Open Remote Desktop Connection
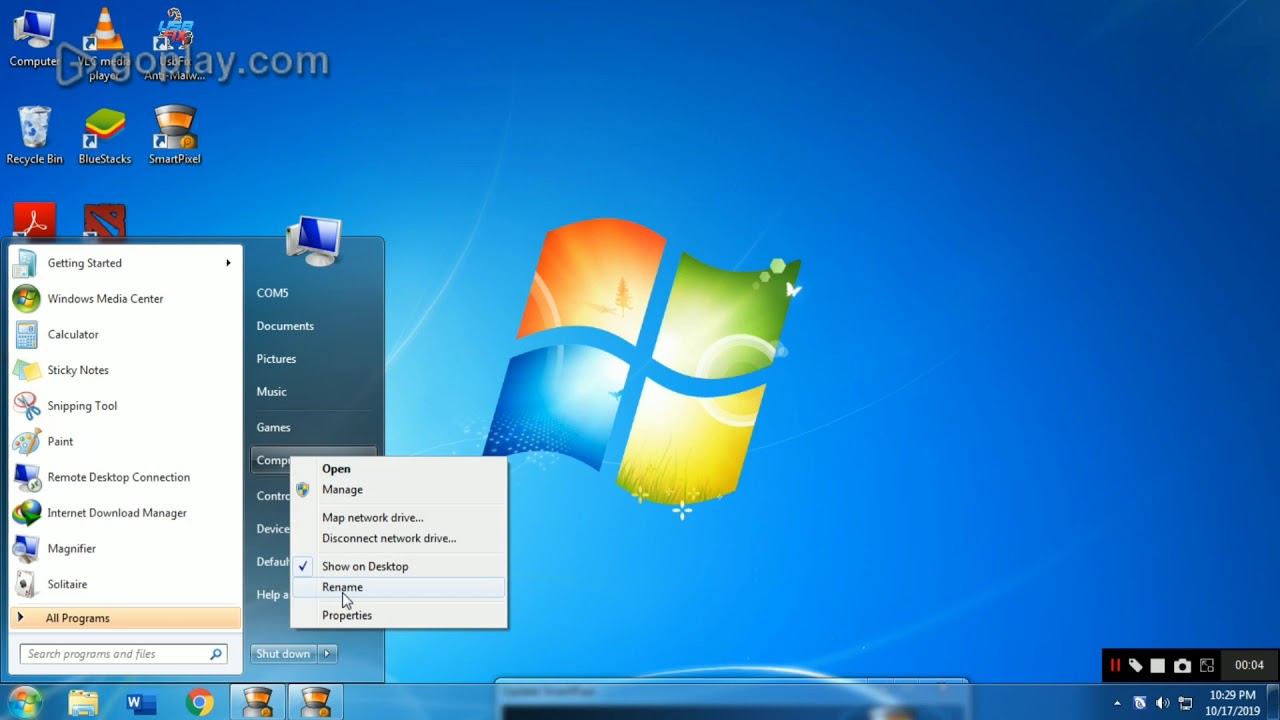Screen dimensions: 1280x720 point(125,478)
